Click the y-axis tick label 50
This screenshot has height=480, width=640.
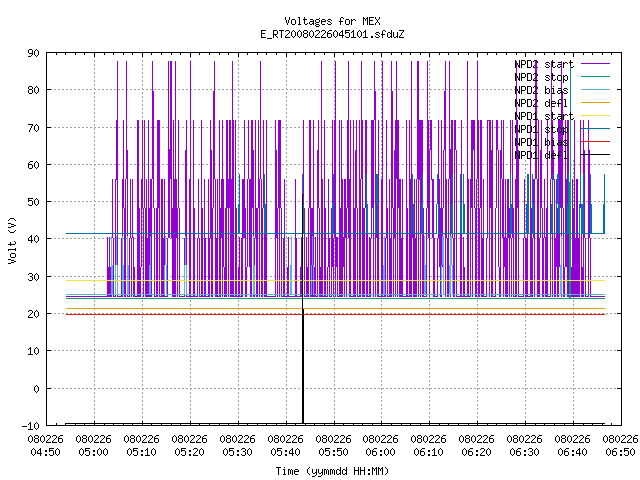pyautogui.click(x=33, y=202)
